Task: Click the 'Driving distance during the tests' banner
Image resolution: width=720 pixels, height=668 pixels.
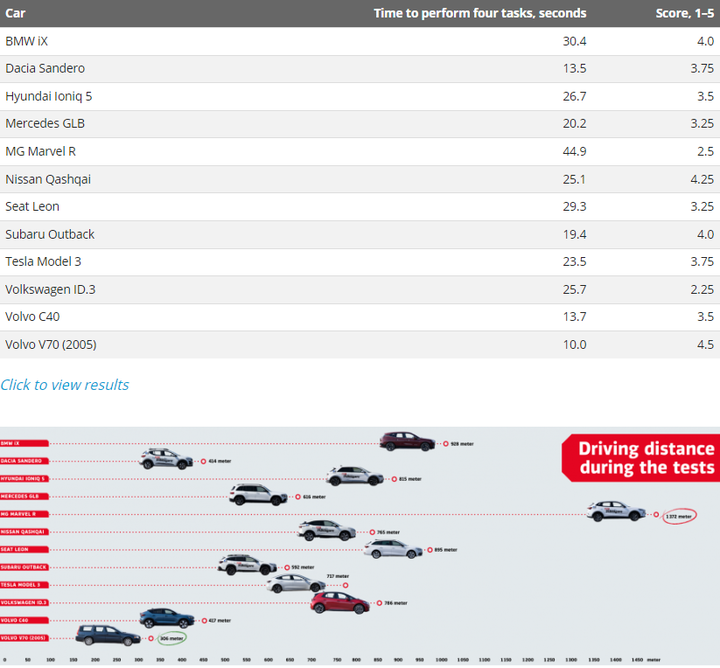Action: coord(641,458)
